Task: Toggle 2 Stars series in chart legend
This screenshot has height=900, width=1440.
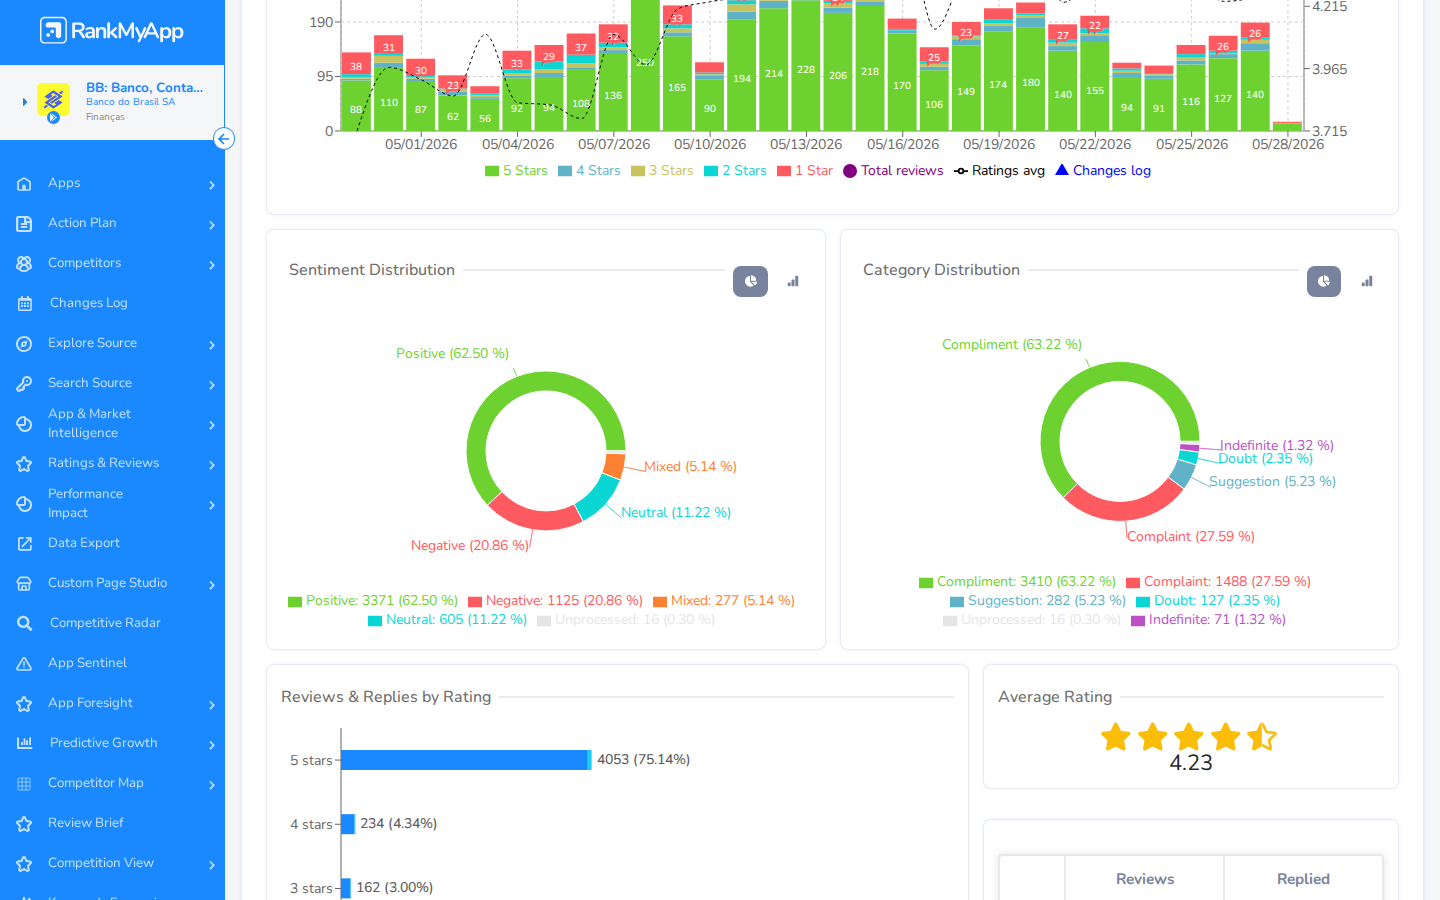Action: click(735, 171)
